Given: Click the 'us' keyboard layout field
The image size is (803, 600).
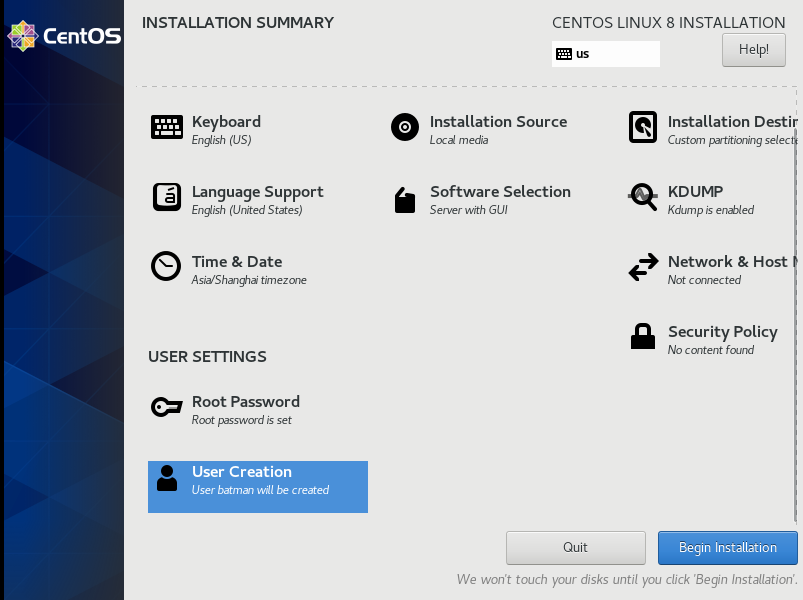Looking at the screenshot, I should 606,54.
